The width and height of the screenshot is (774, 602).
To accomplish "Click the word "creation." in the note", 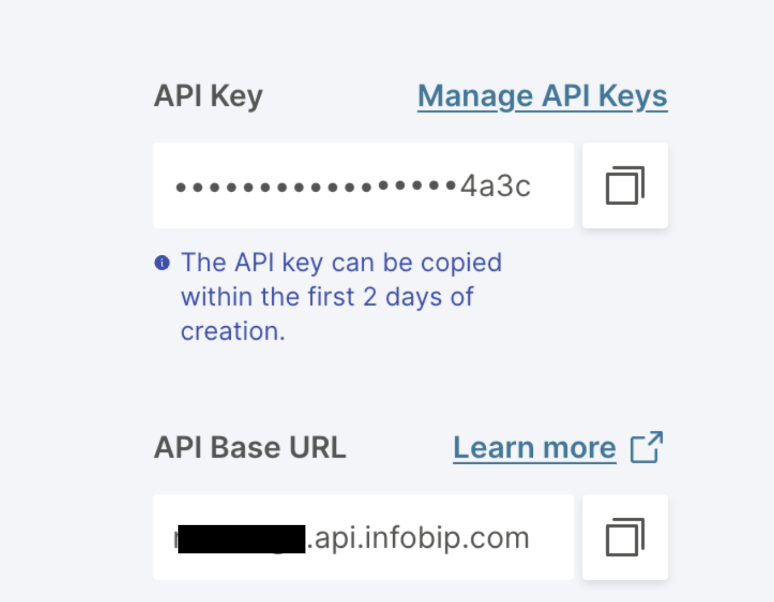I will pyautogui.click(x=233, y=331).
